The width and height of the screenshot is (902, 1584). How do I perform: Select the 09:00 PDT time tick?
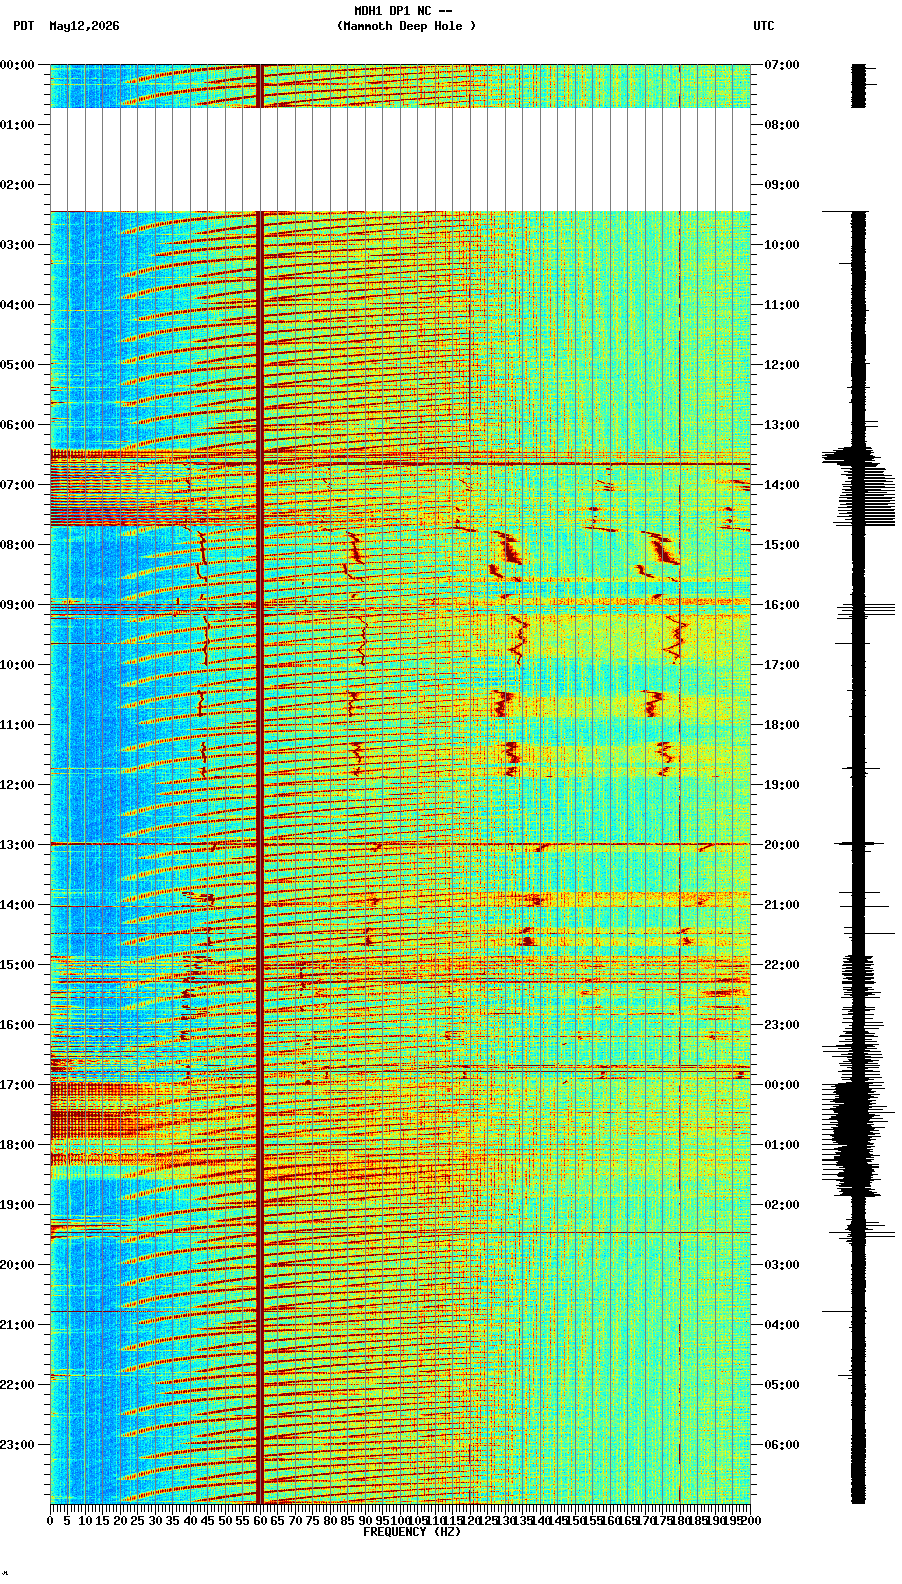click(17, 604)
